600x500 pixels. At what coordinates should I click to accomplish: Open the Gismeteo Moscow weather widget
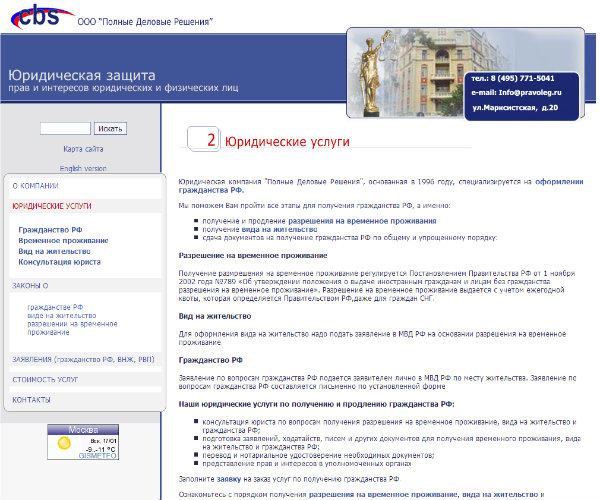point(83,442)
